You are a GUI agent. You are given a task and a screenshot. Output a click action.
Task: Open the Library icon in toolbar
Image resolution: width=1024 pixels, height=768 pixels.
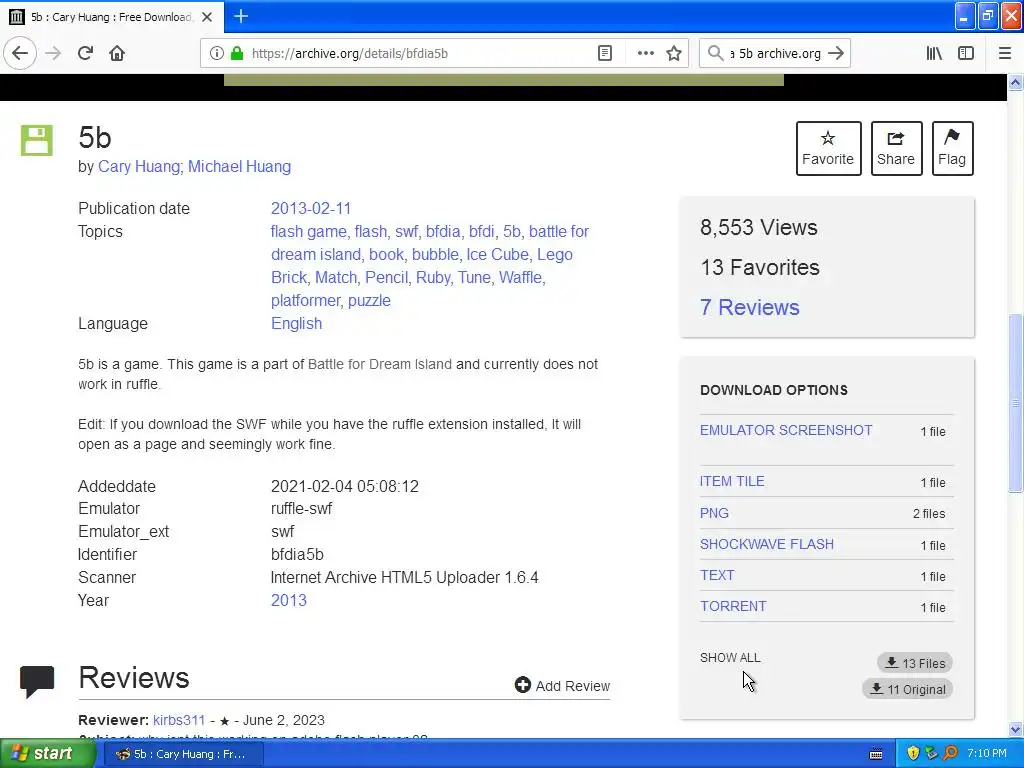coord(934,54)
